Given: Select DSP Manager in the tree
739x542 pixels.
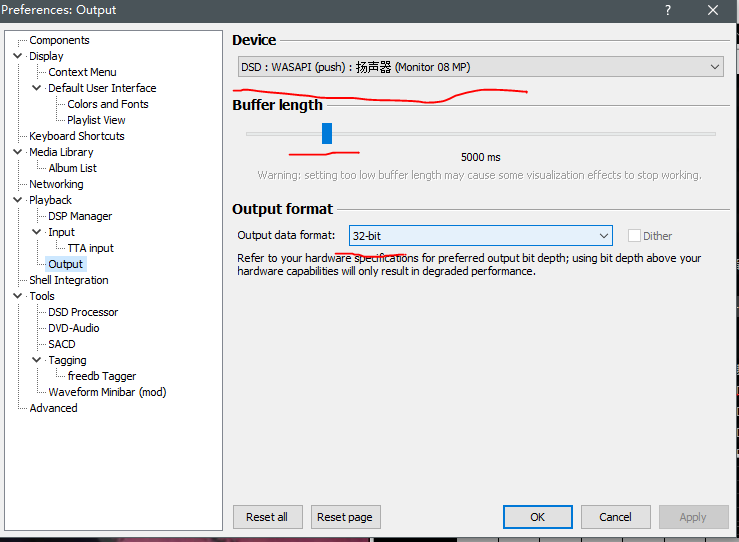Looking at the screenshot, I should tap(80, 216).
